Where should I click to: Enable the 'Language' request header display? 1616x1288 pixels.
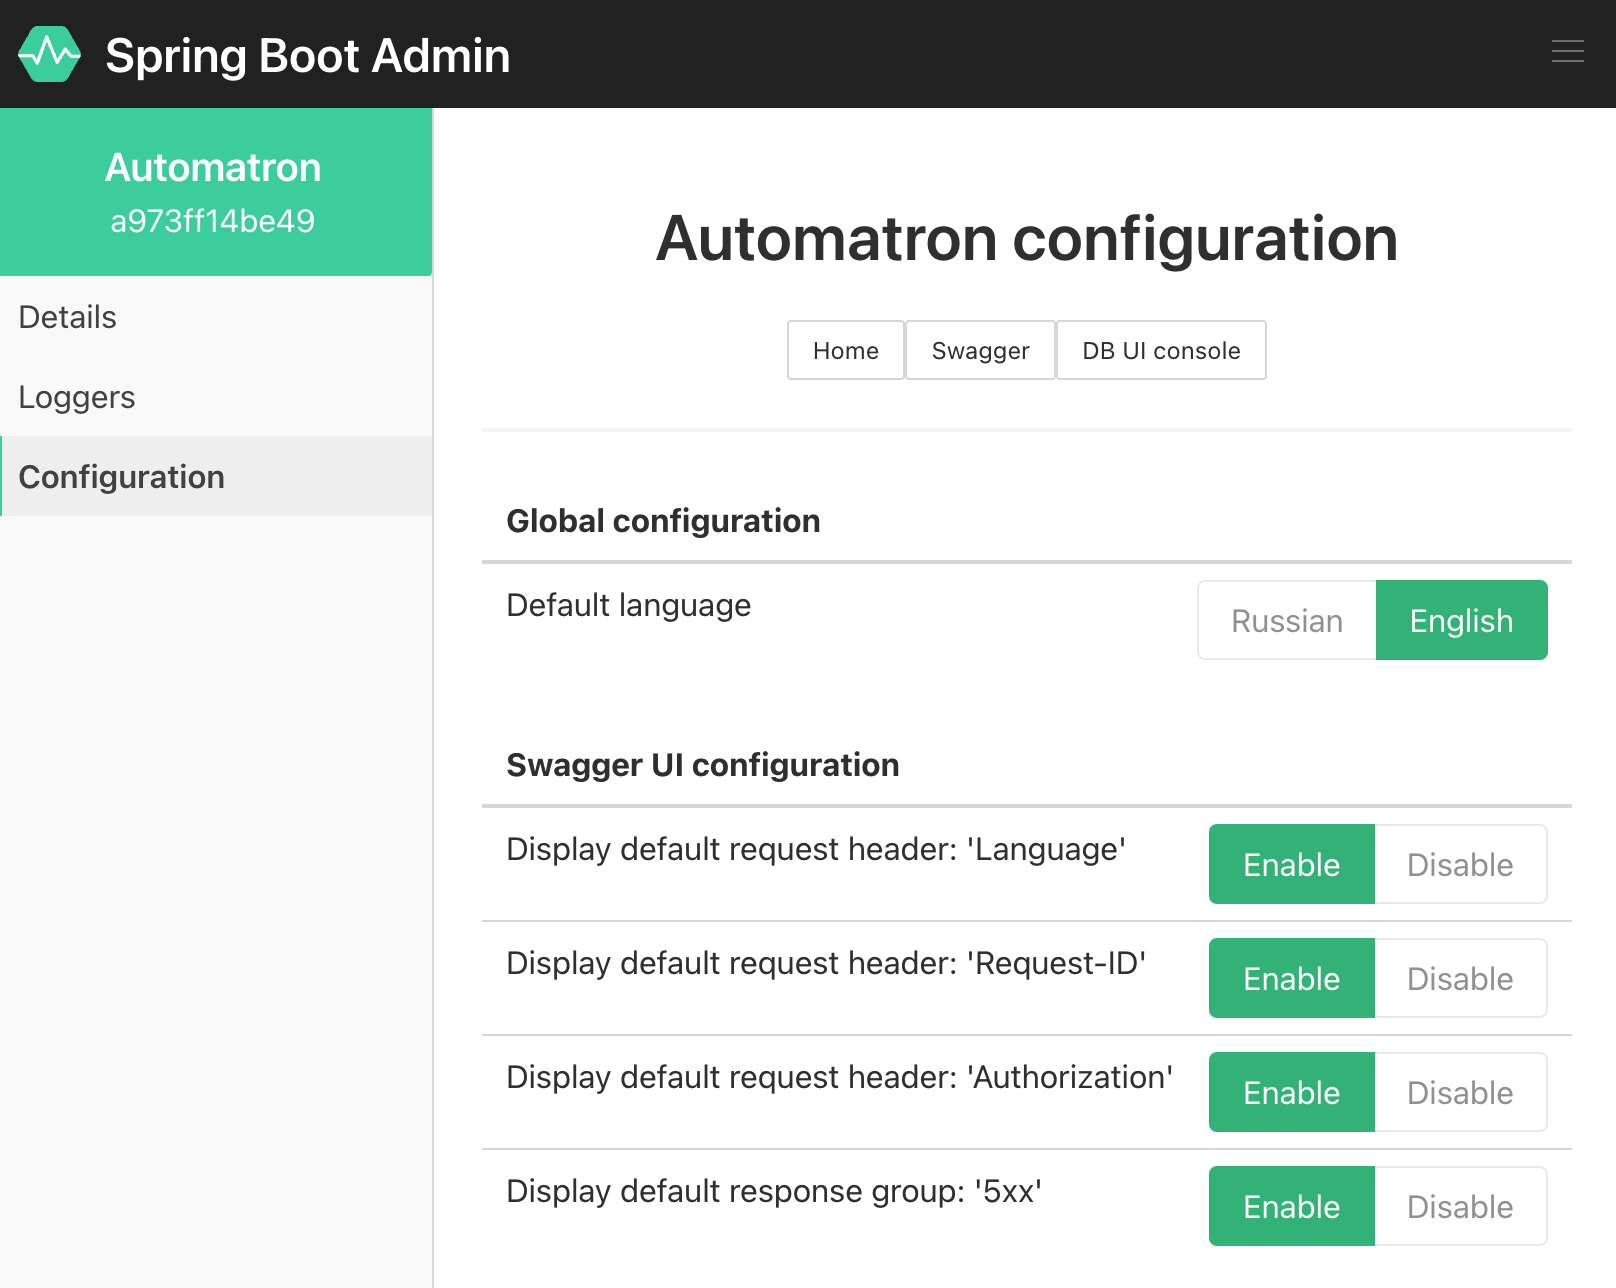click(1292, 864)
